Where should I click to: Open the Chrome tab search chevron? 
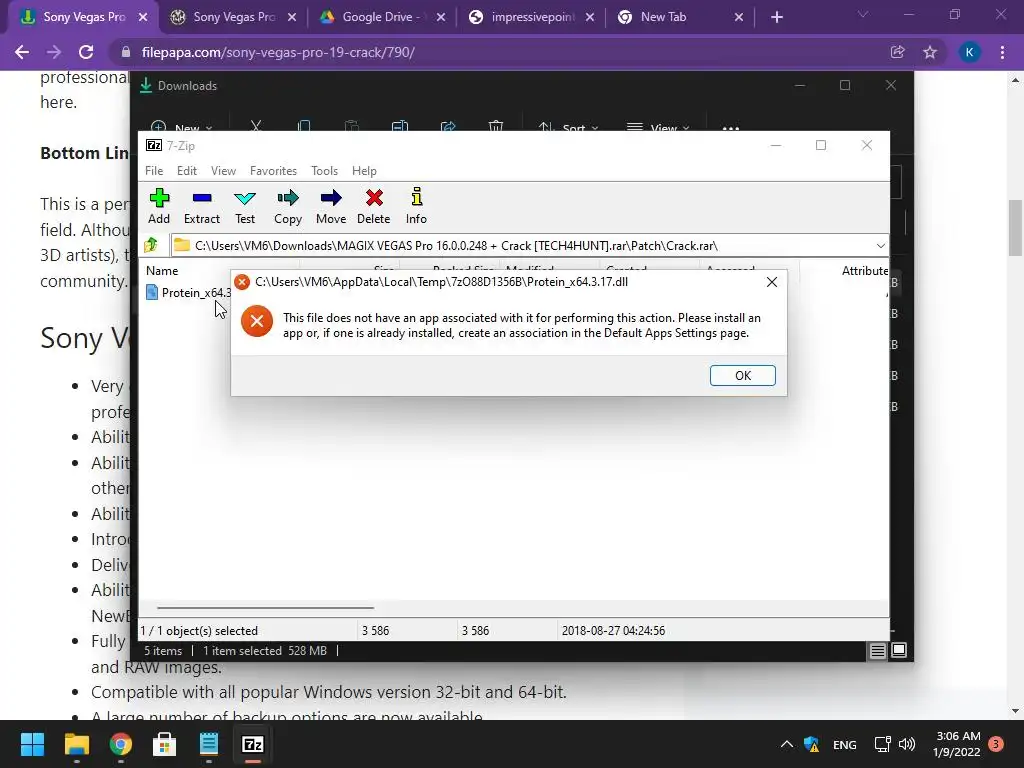863,14
